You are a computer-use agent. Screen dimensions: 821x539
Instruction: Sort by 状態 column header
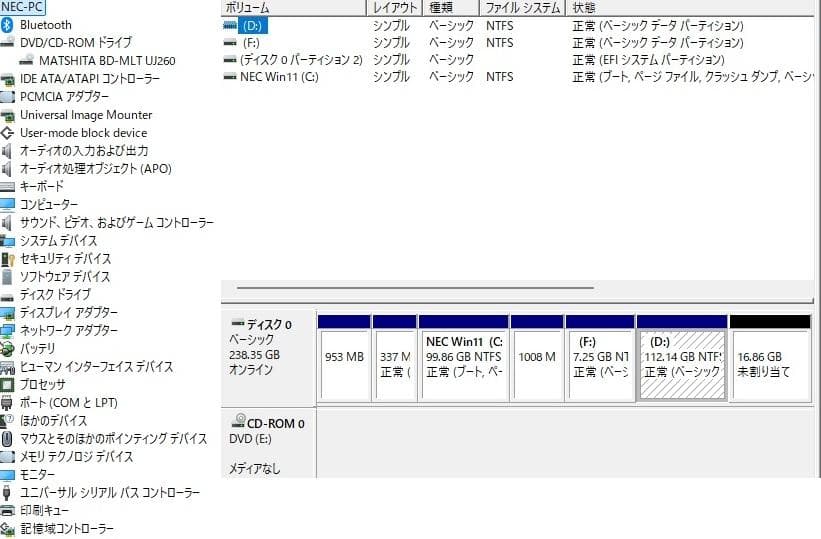coord(690,8)
